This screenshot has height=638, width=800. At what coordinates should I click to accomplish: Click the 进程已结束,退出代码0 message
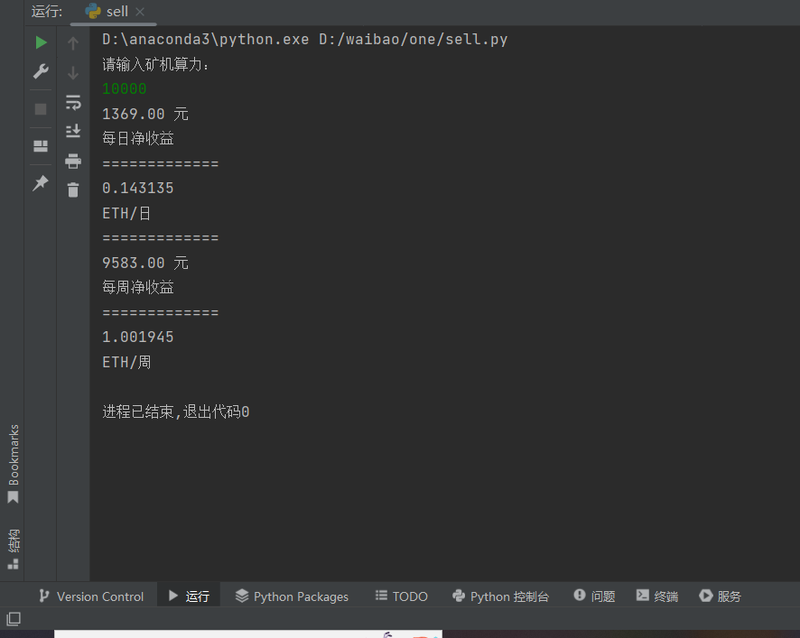point(176,411)
